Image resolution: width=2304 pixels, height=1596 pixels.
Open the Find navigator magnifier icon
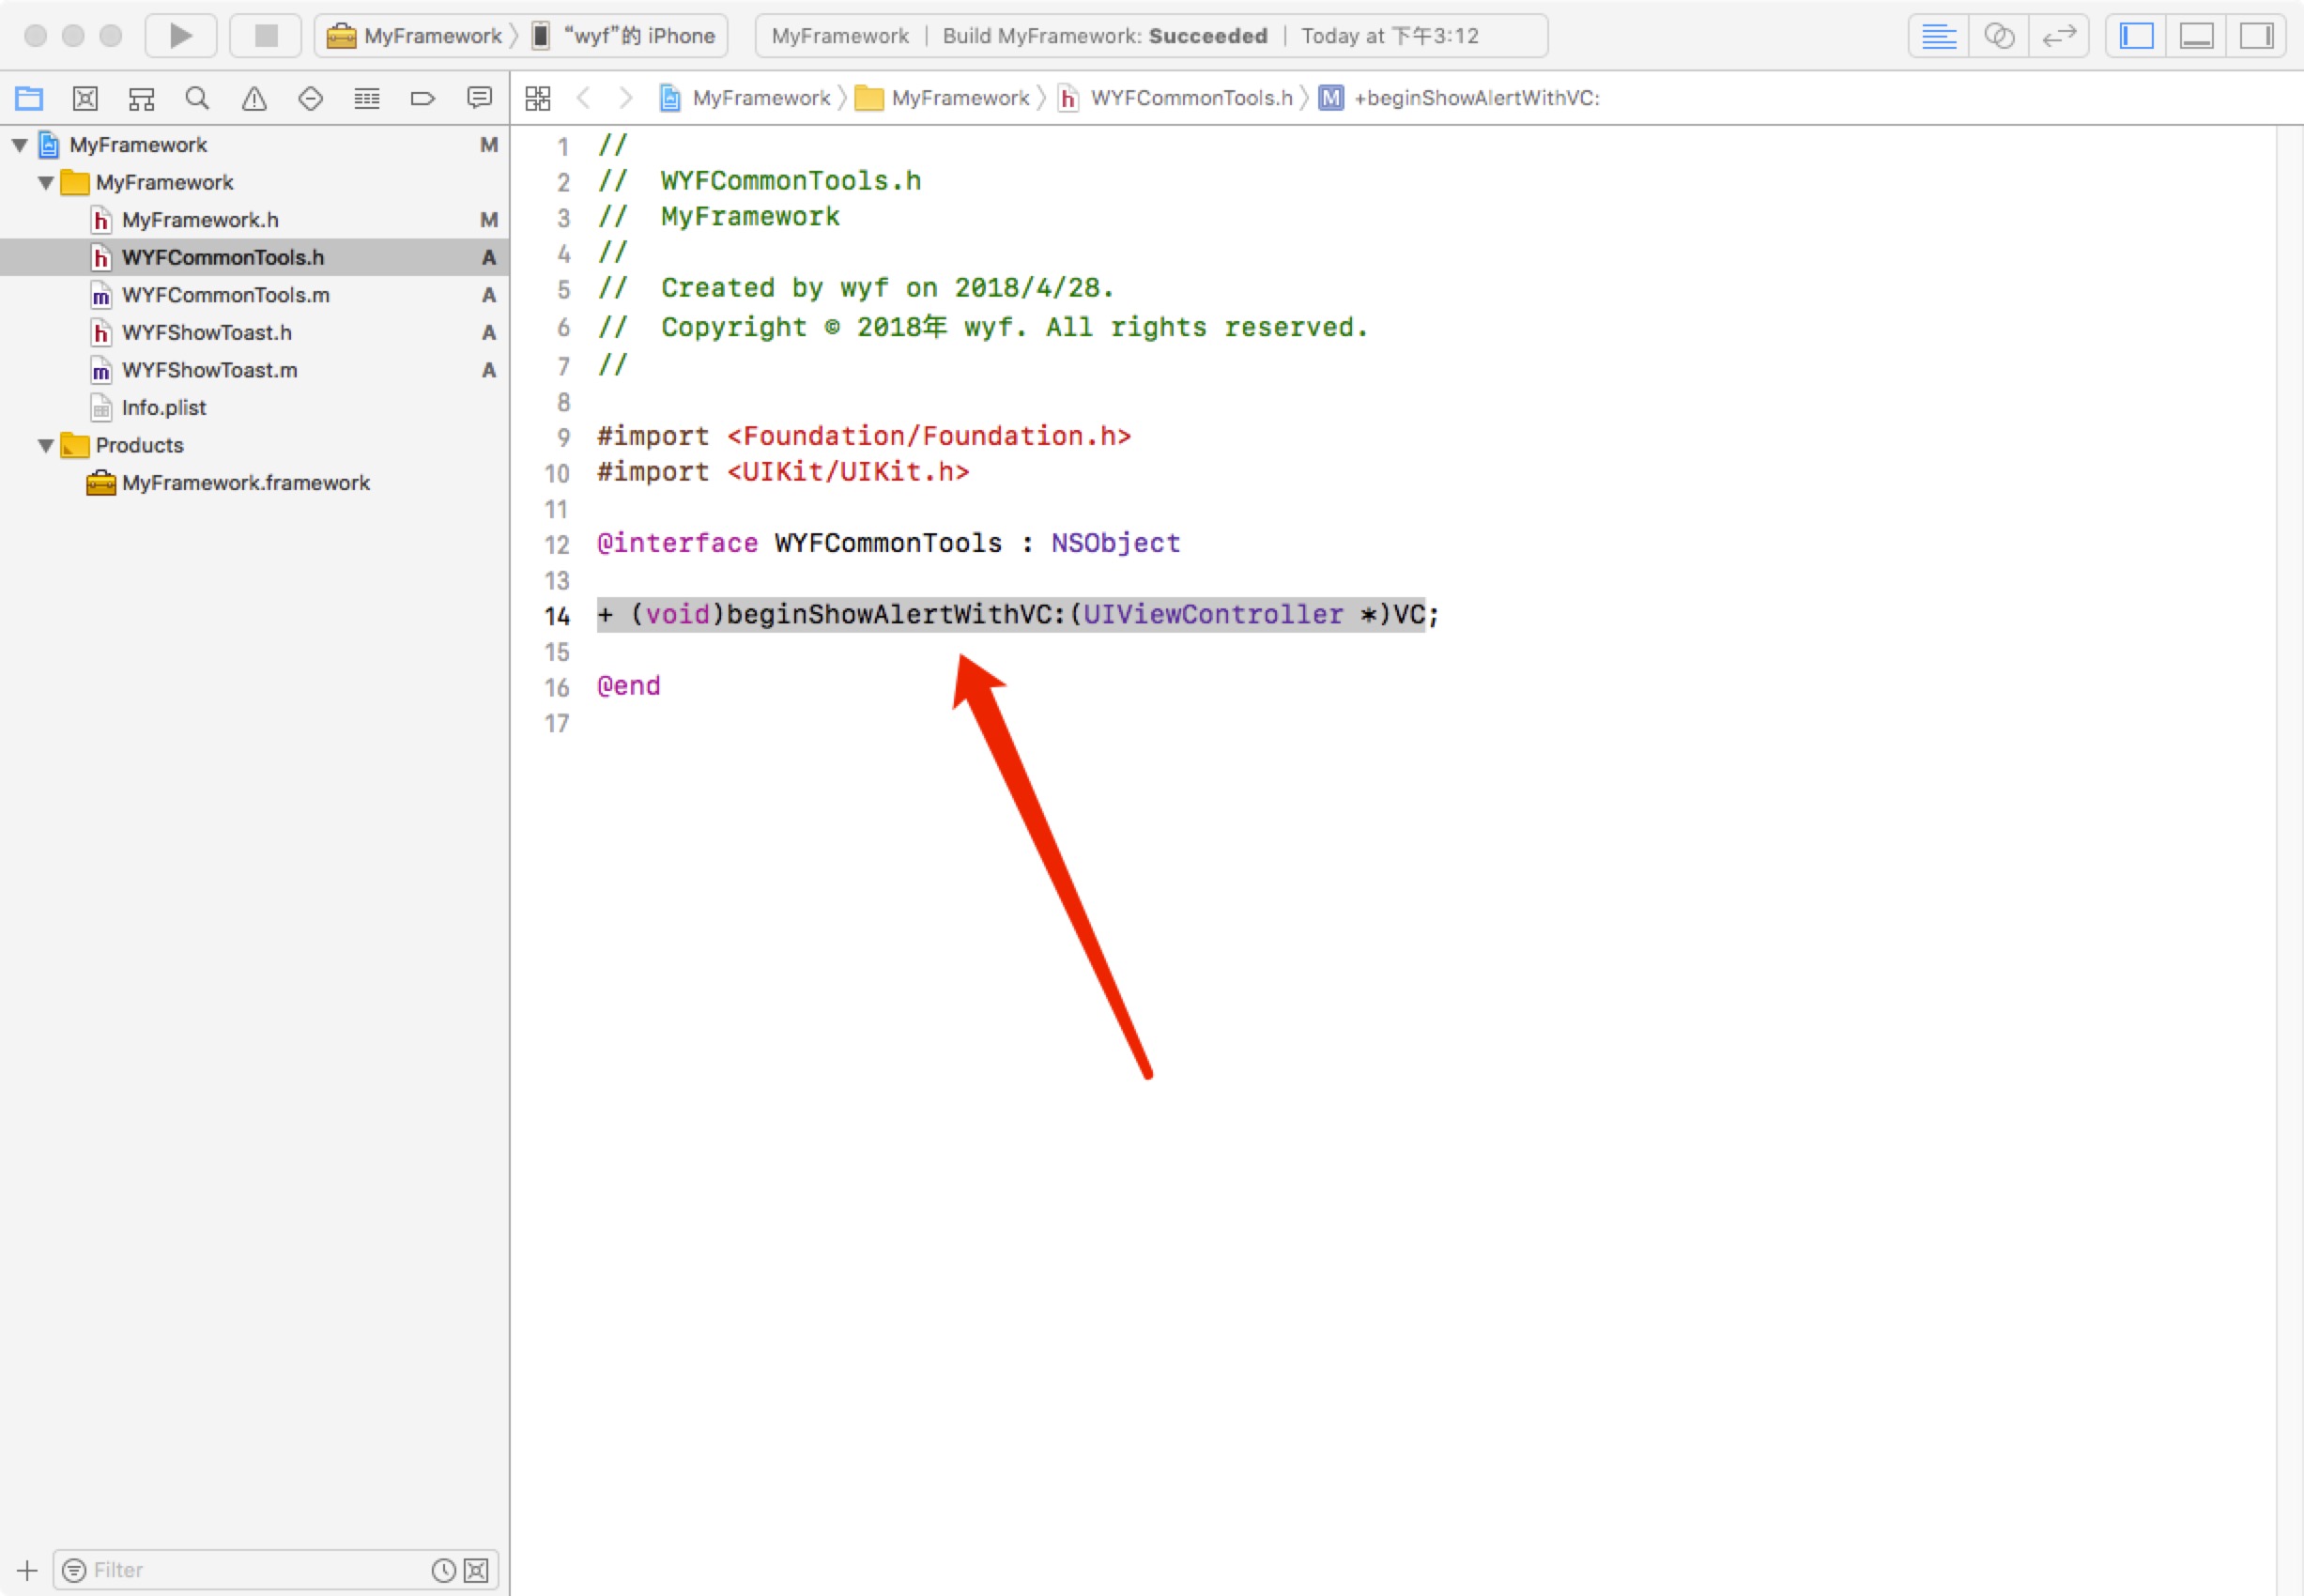pyautogui.click(x=197, y=98)
